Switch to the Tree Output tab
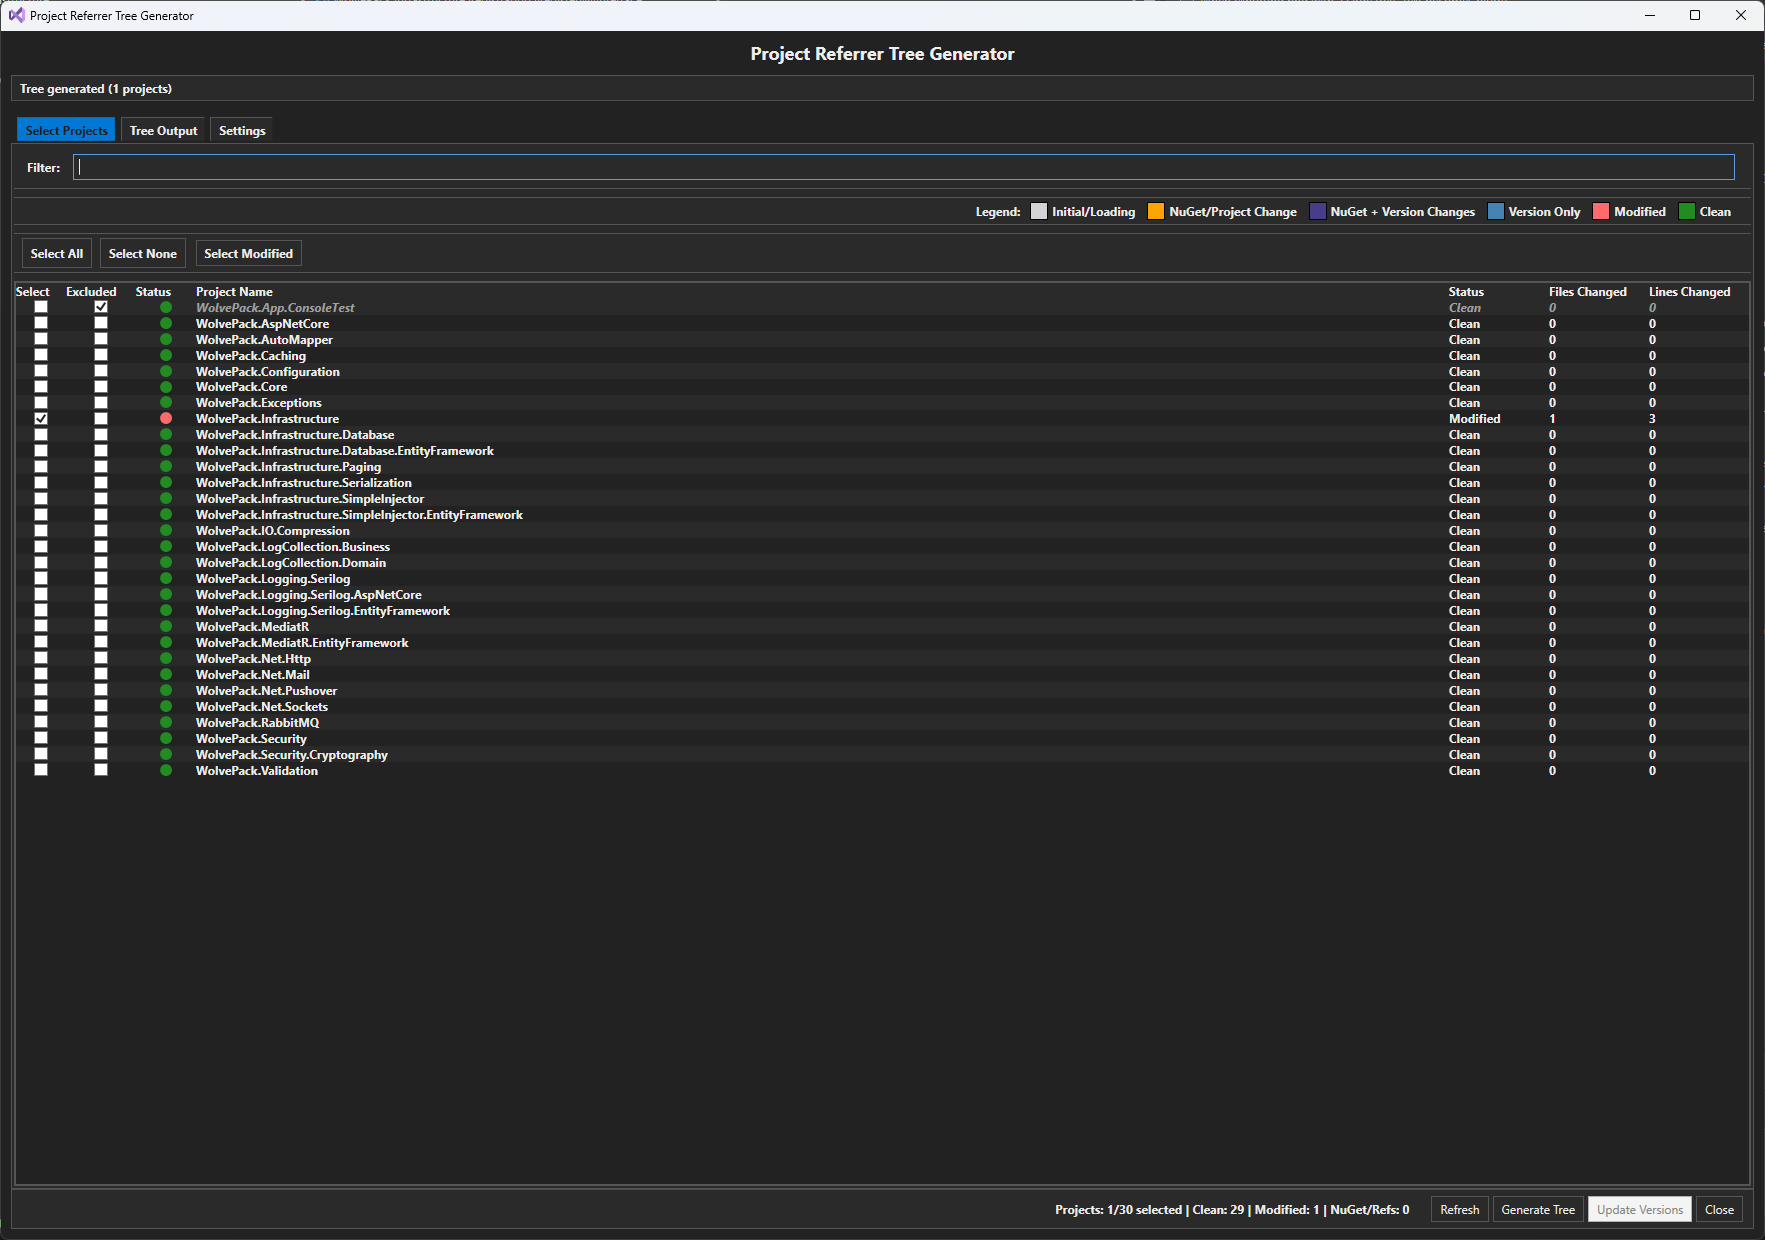Screen dimensions: 1765x1240 coord(163,131)
